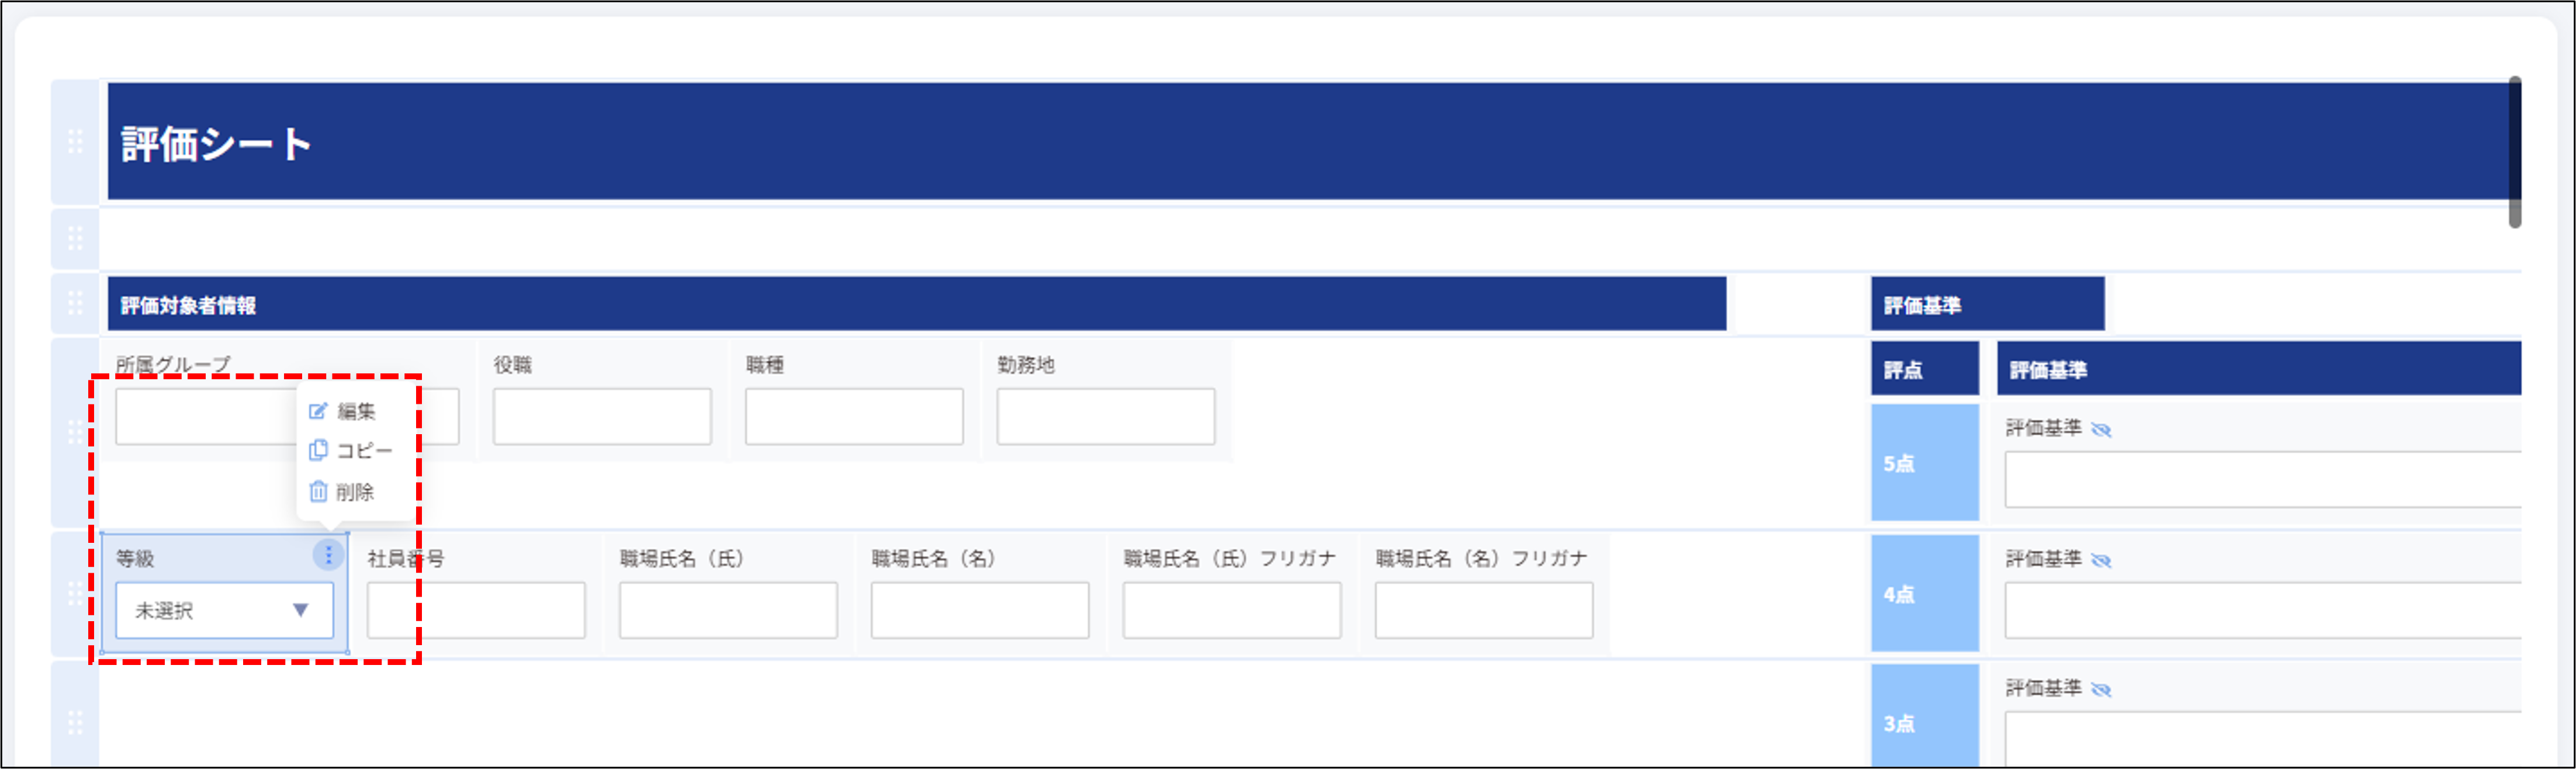Click the 社員番号 input field
2576x769 pixels.
click(x=476, y=610)
